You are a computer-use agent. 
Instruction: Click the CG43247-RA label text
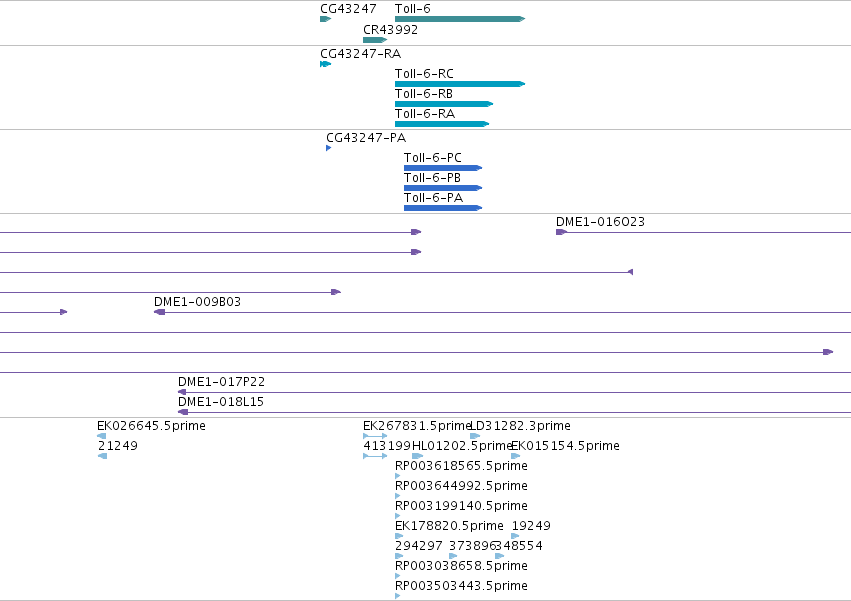360,54
